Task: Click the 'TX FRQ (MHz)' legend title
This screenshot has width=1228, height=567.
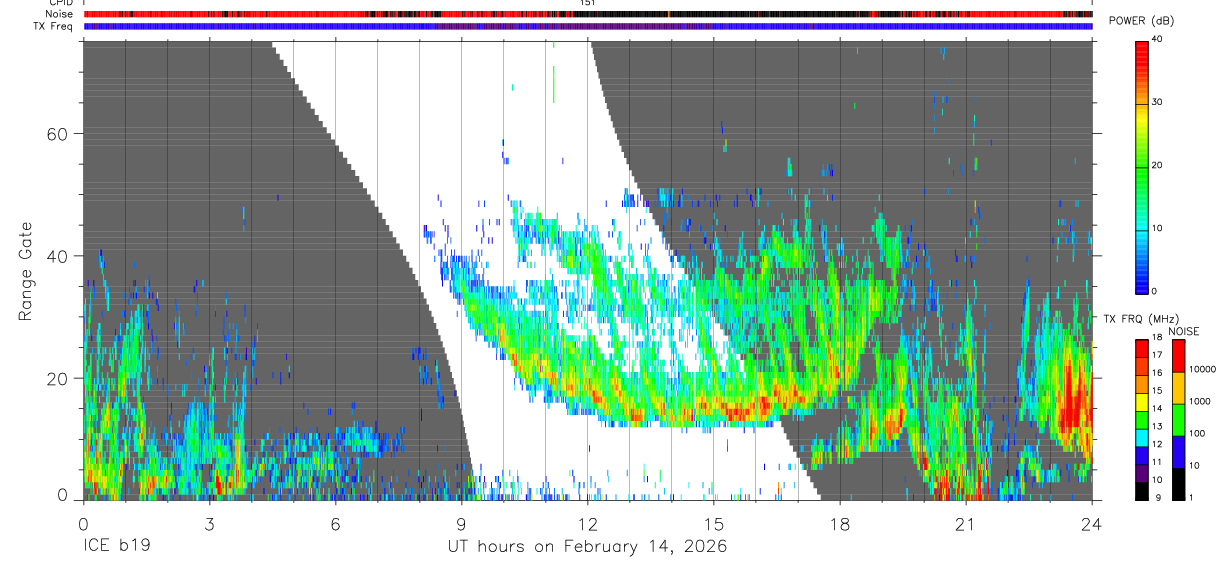Action: (1141, 319)
